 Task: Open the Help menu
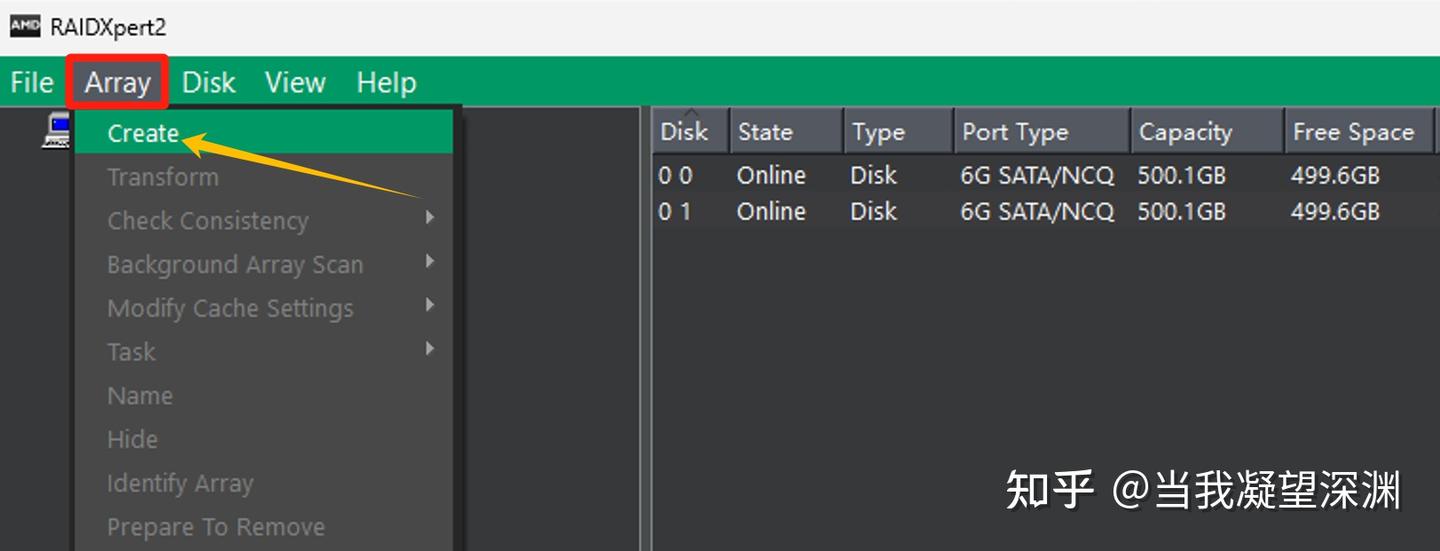[386, 82]
